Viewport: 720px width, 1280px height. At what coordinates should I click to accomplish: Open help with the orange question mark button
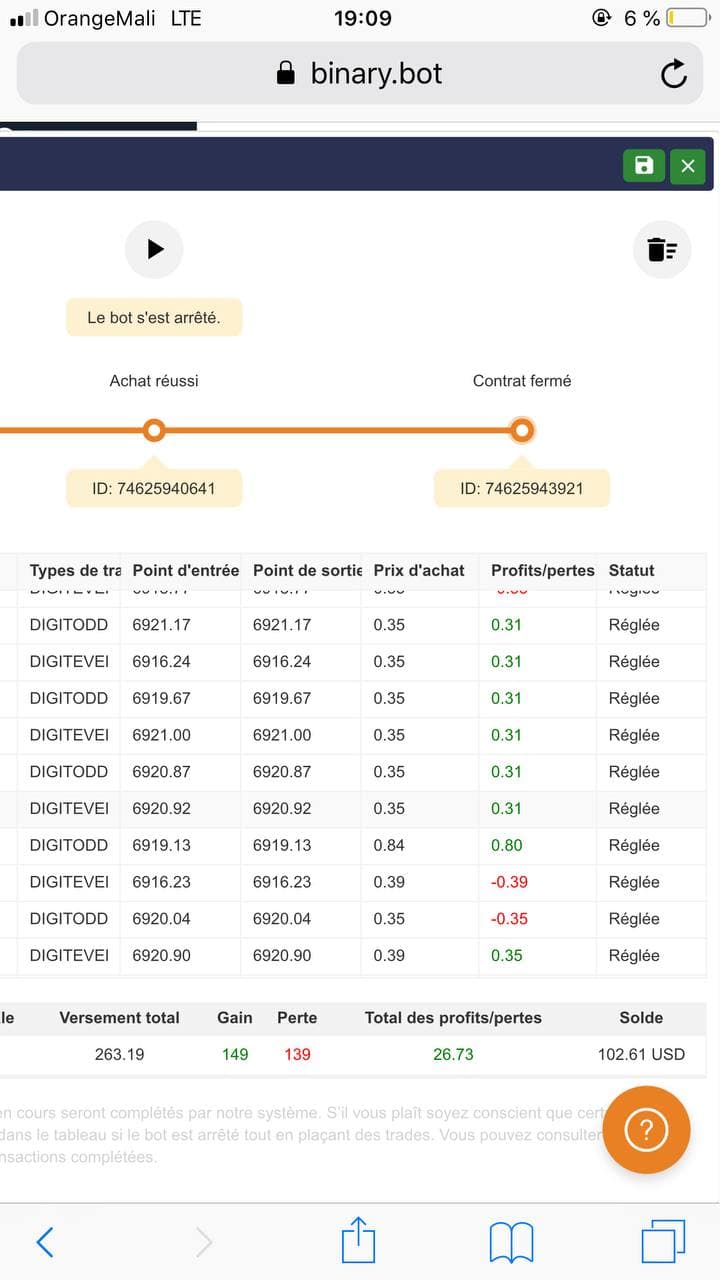point(646,1130)
